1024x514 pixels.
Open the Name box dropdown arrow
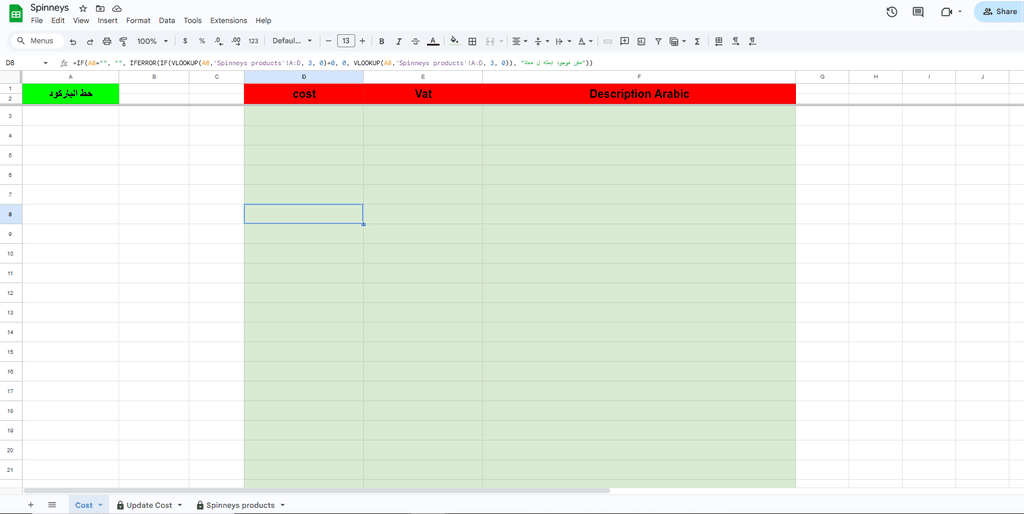46,63
